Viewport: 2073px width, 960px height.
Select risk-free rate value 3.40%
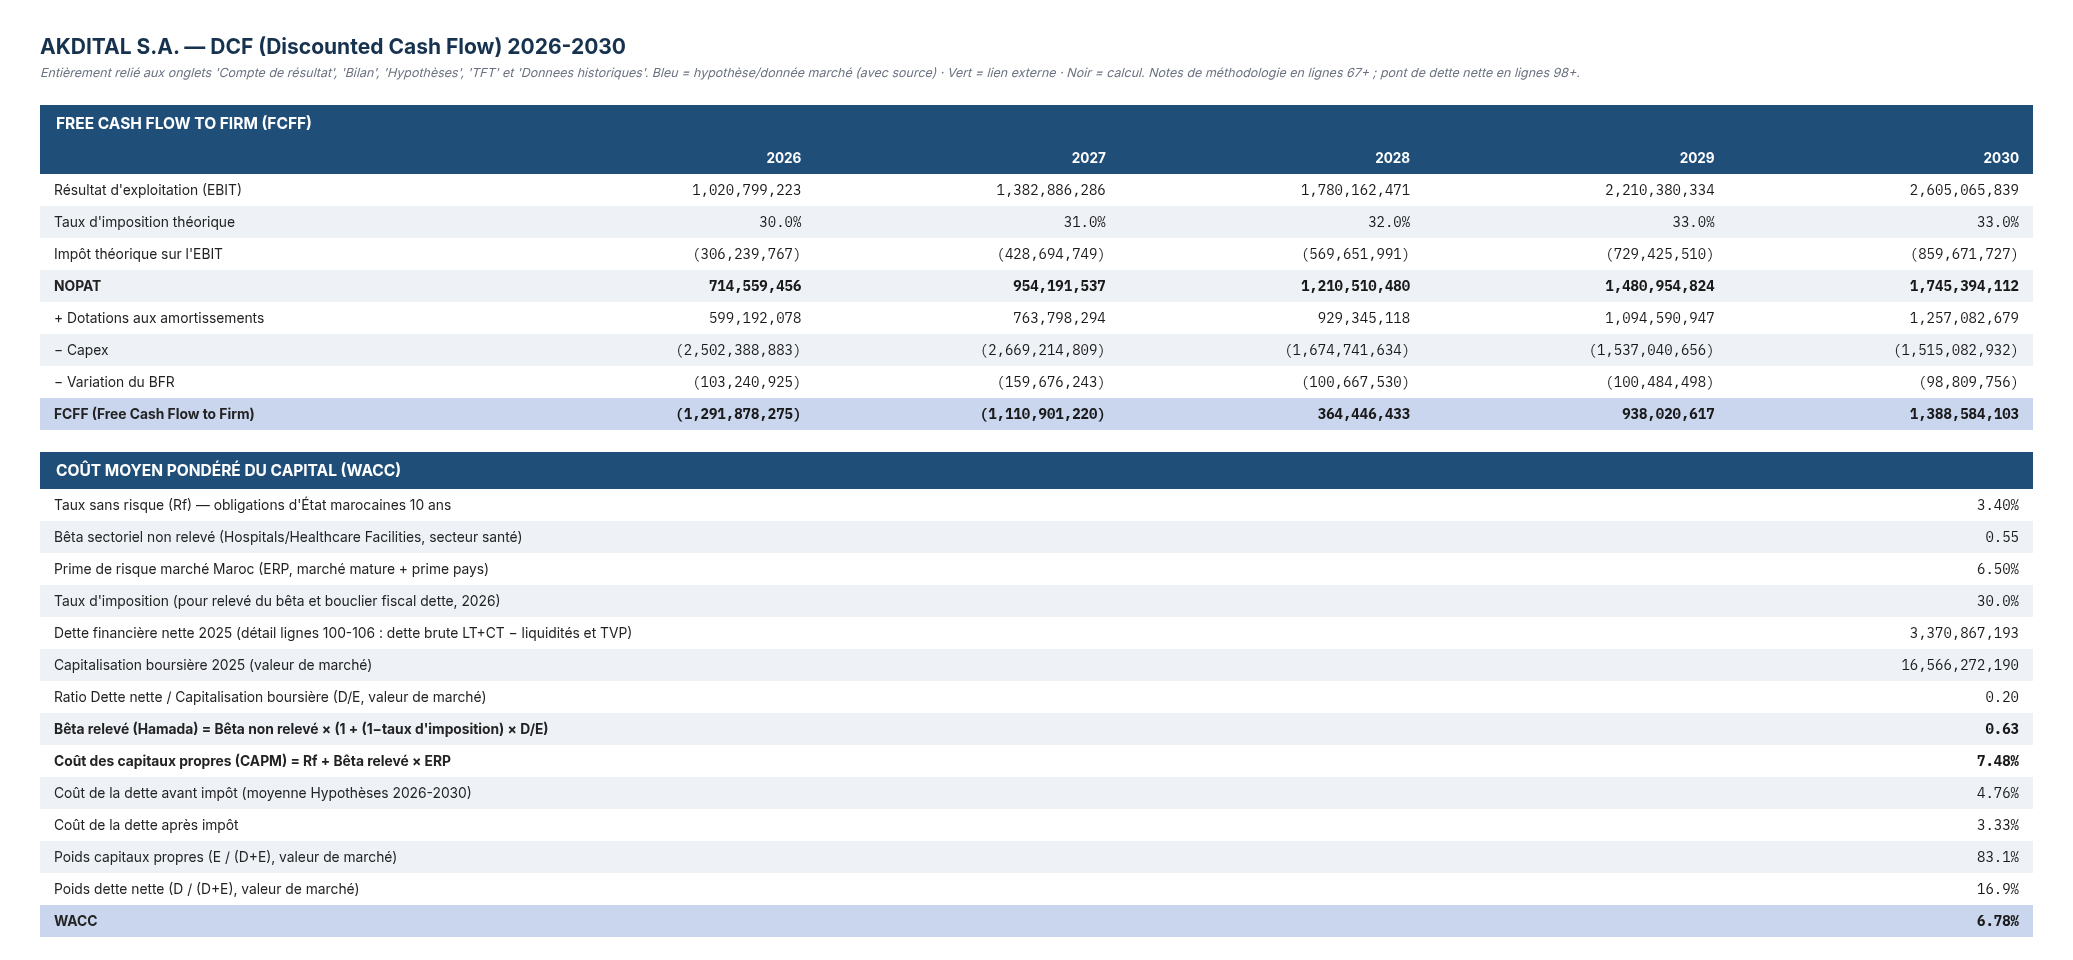tap(1997, 505)
